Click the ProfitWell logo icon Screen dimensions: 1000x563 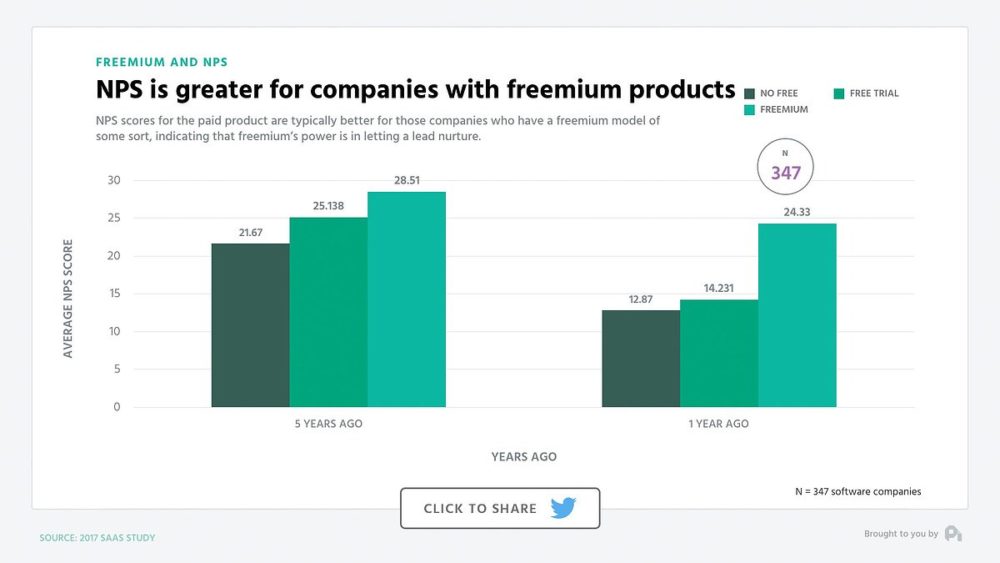tap(953, 534)
